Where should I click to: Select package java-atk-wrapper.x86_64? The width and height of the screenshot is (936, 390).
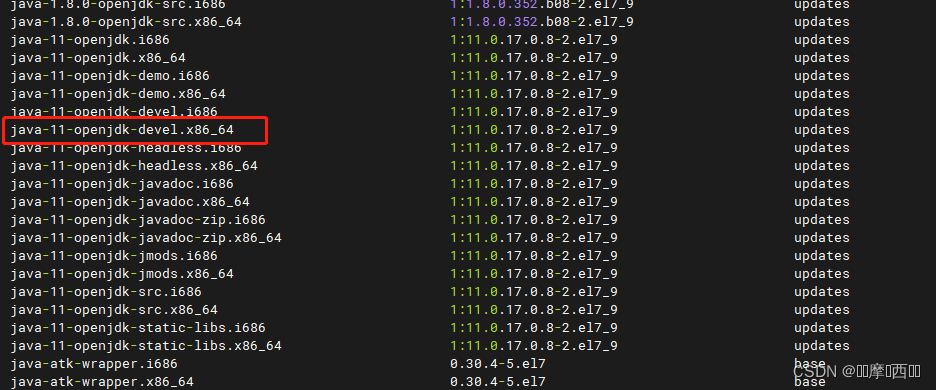[102, 382]
